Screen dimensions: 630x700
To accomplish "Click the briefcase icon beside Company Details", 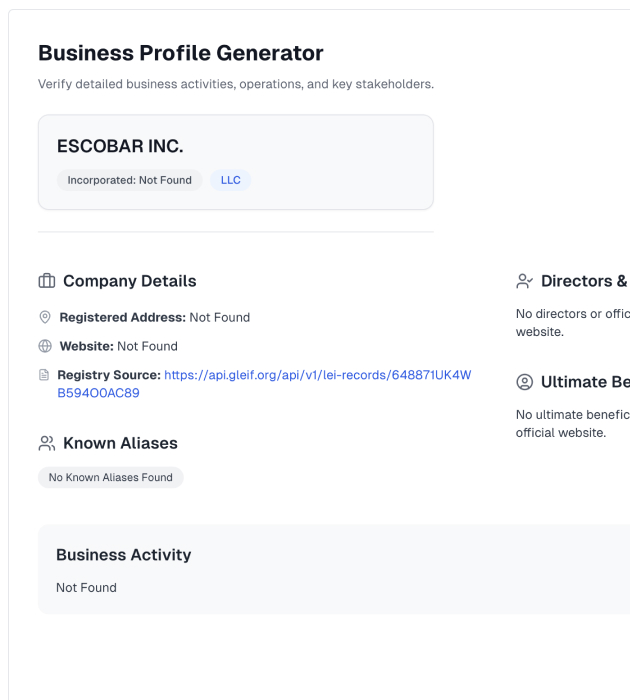I will [x=46, y=281].
